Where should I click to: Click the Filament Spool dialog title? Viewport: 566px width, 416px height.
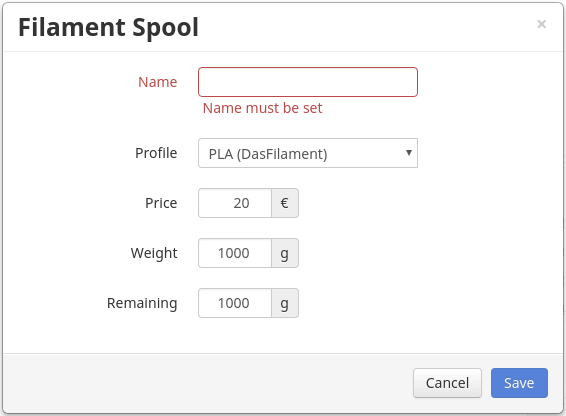(x=108, y=27)
